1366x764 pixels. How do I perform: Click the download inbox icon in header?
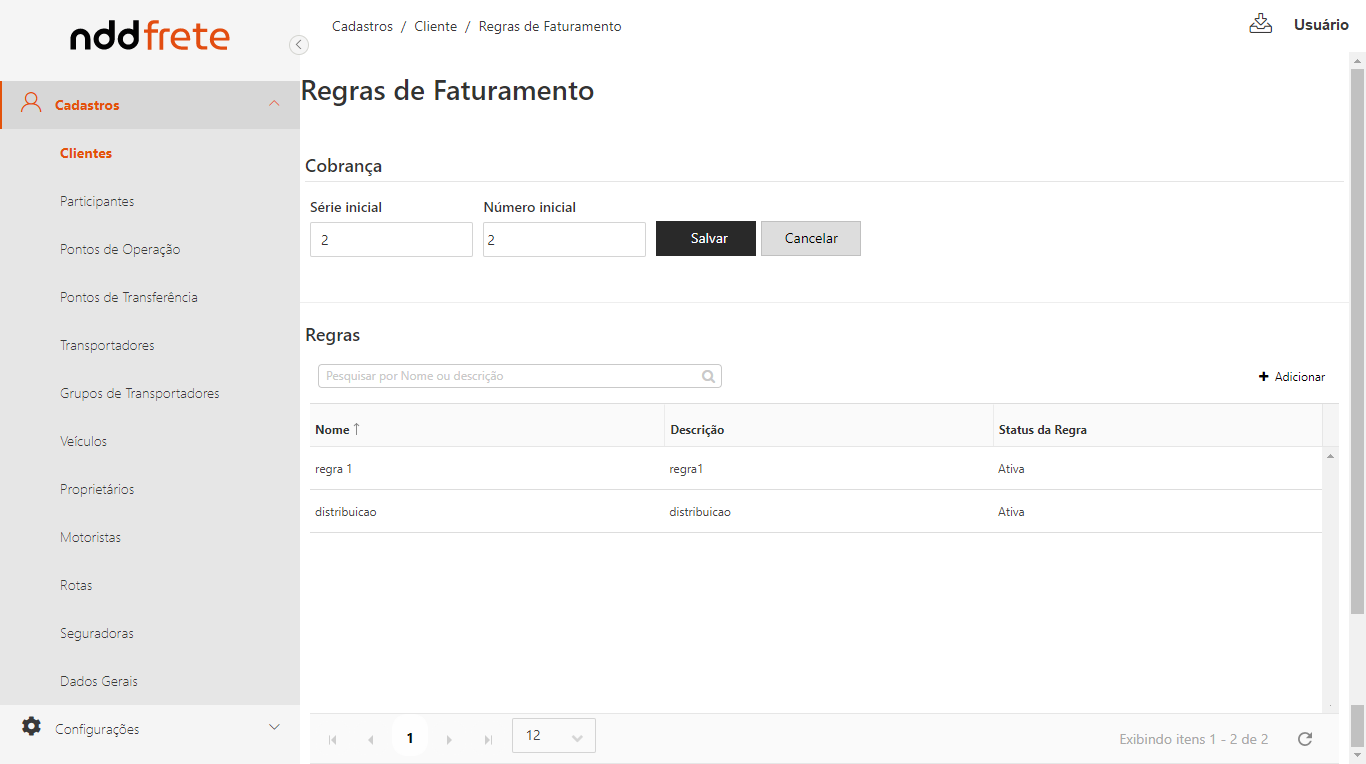[x=1260, y=24]
